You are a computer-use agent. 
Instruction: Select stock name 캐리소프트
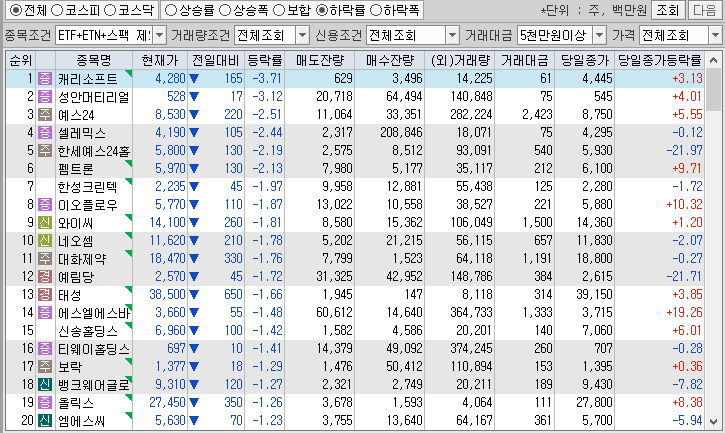pos(88,79)
